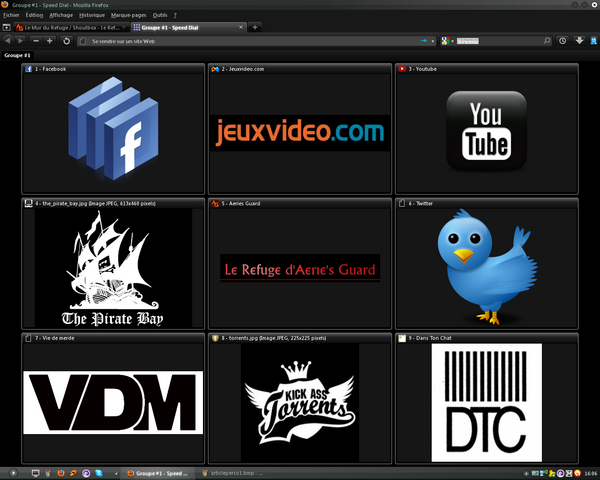Open the jeuxvideo.com speed dial thumbnail
This screenshot has width=600, height=480.
[x=300, y=133]
